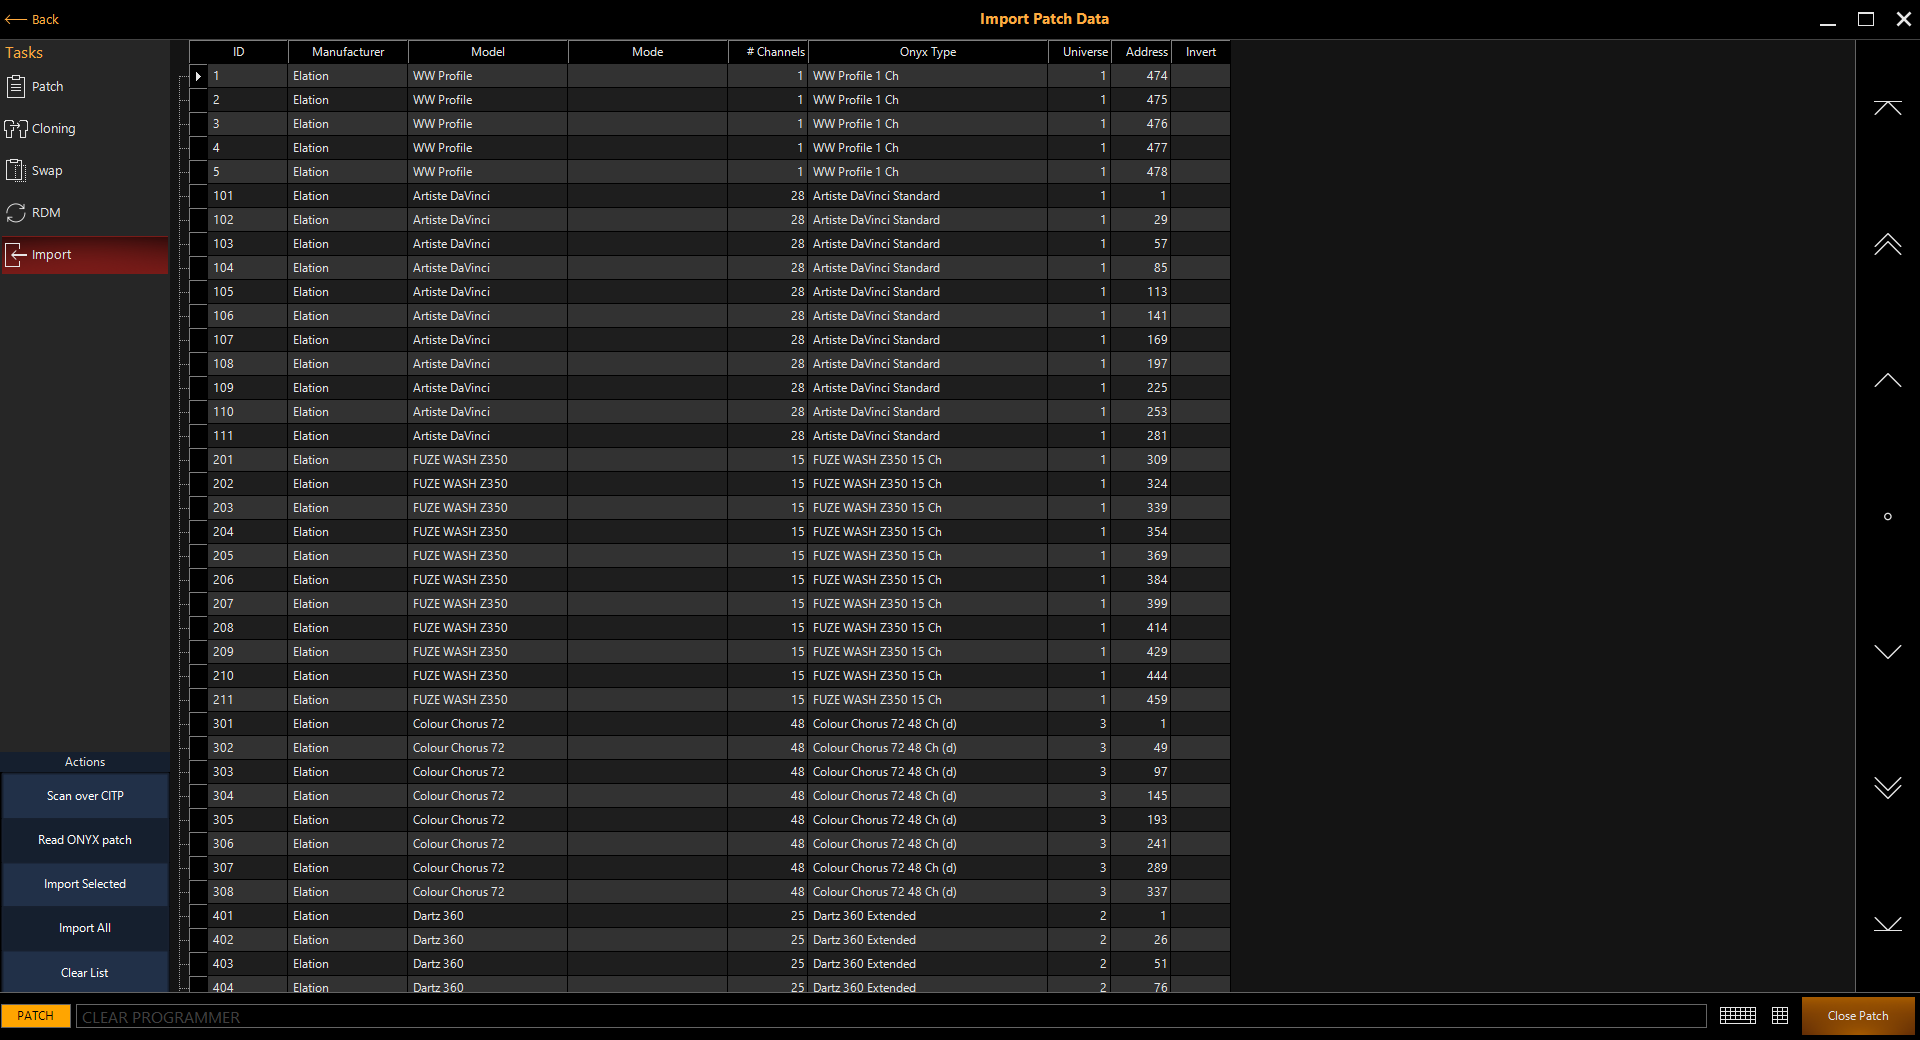The height and width of the screenshot is (1040, 1920).
Task: Click Manufacturer Elation in row 5
Action: (x=348, y=172)
